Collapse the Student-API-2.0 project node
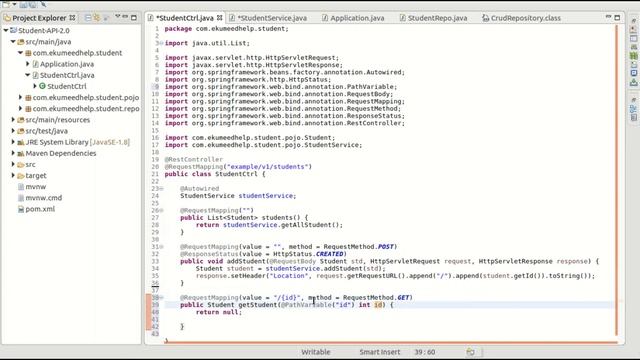 (x=6, y=31)
